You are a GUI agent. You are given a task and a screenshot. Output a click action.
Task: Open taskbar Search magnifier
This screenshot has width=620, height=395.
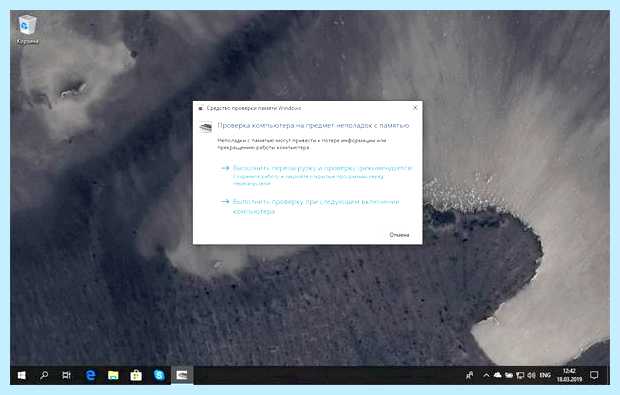(44, 375)
